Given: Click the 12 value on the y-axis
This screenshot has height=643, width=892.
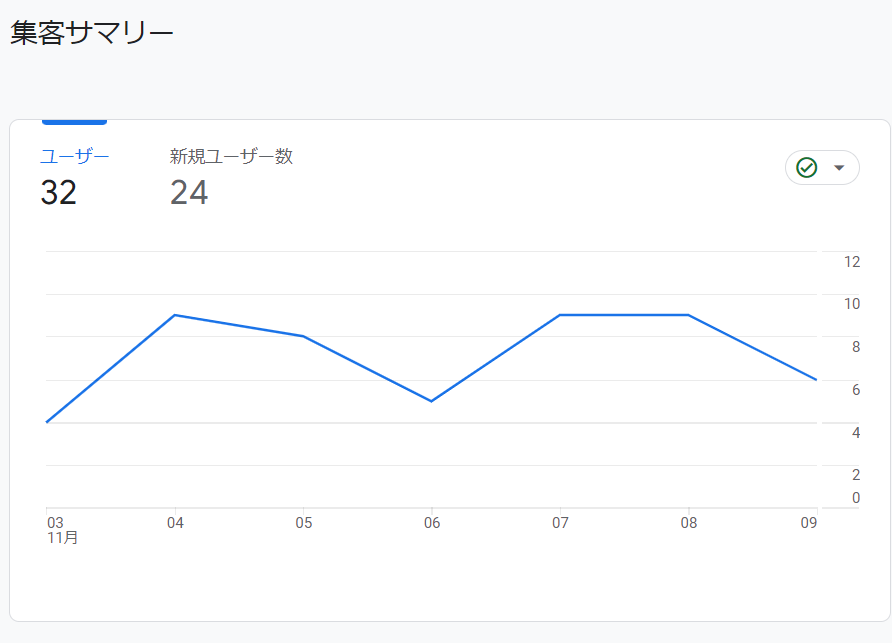Looking at the screenshot, I should coord(852,262).
